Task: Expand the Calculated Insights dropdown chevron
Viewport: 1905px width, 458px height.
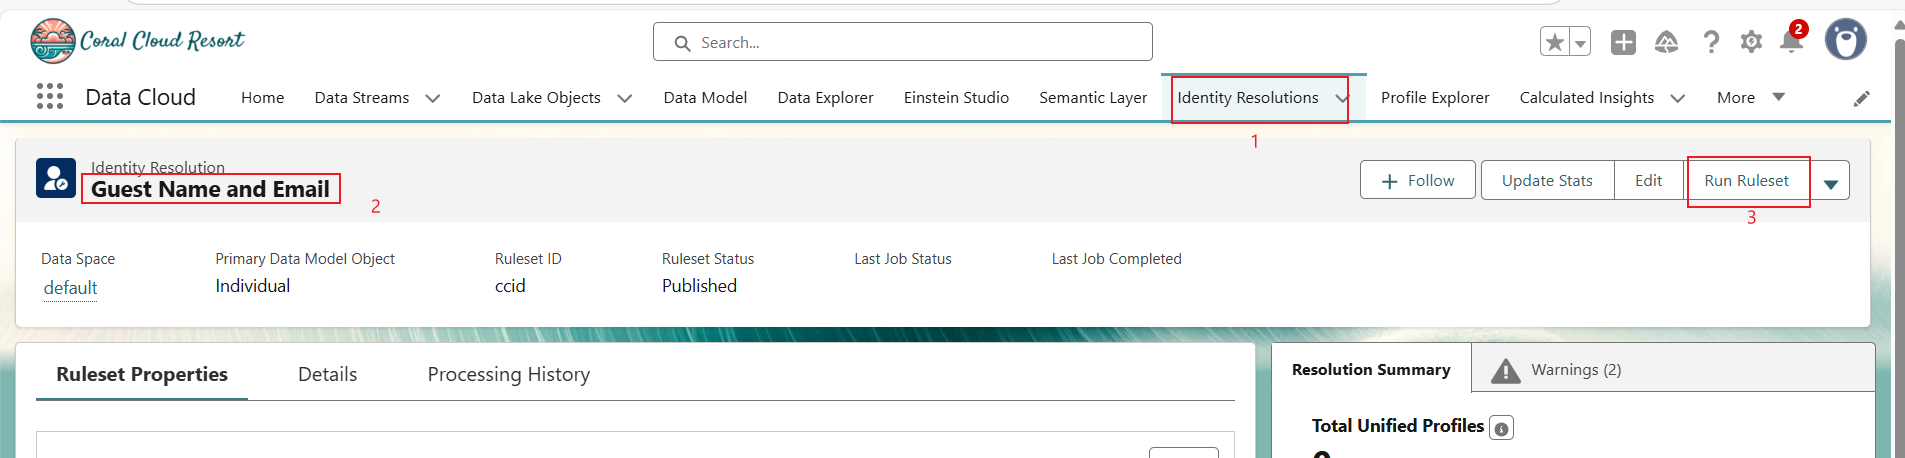Action: (x=1678, y=98)
